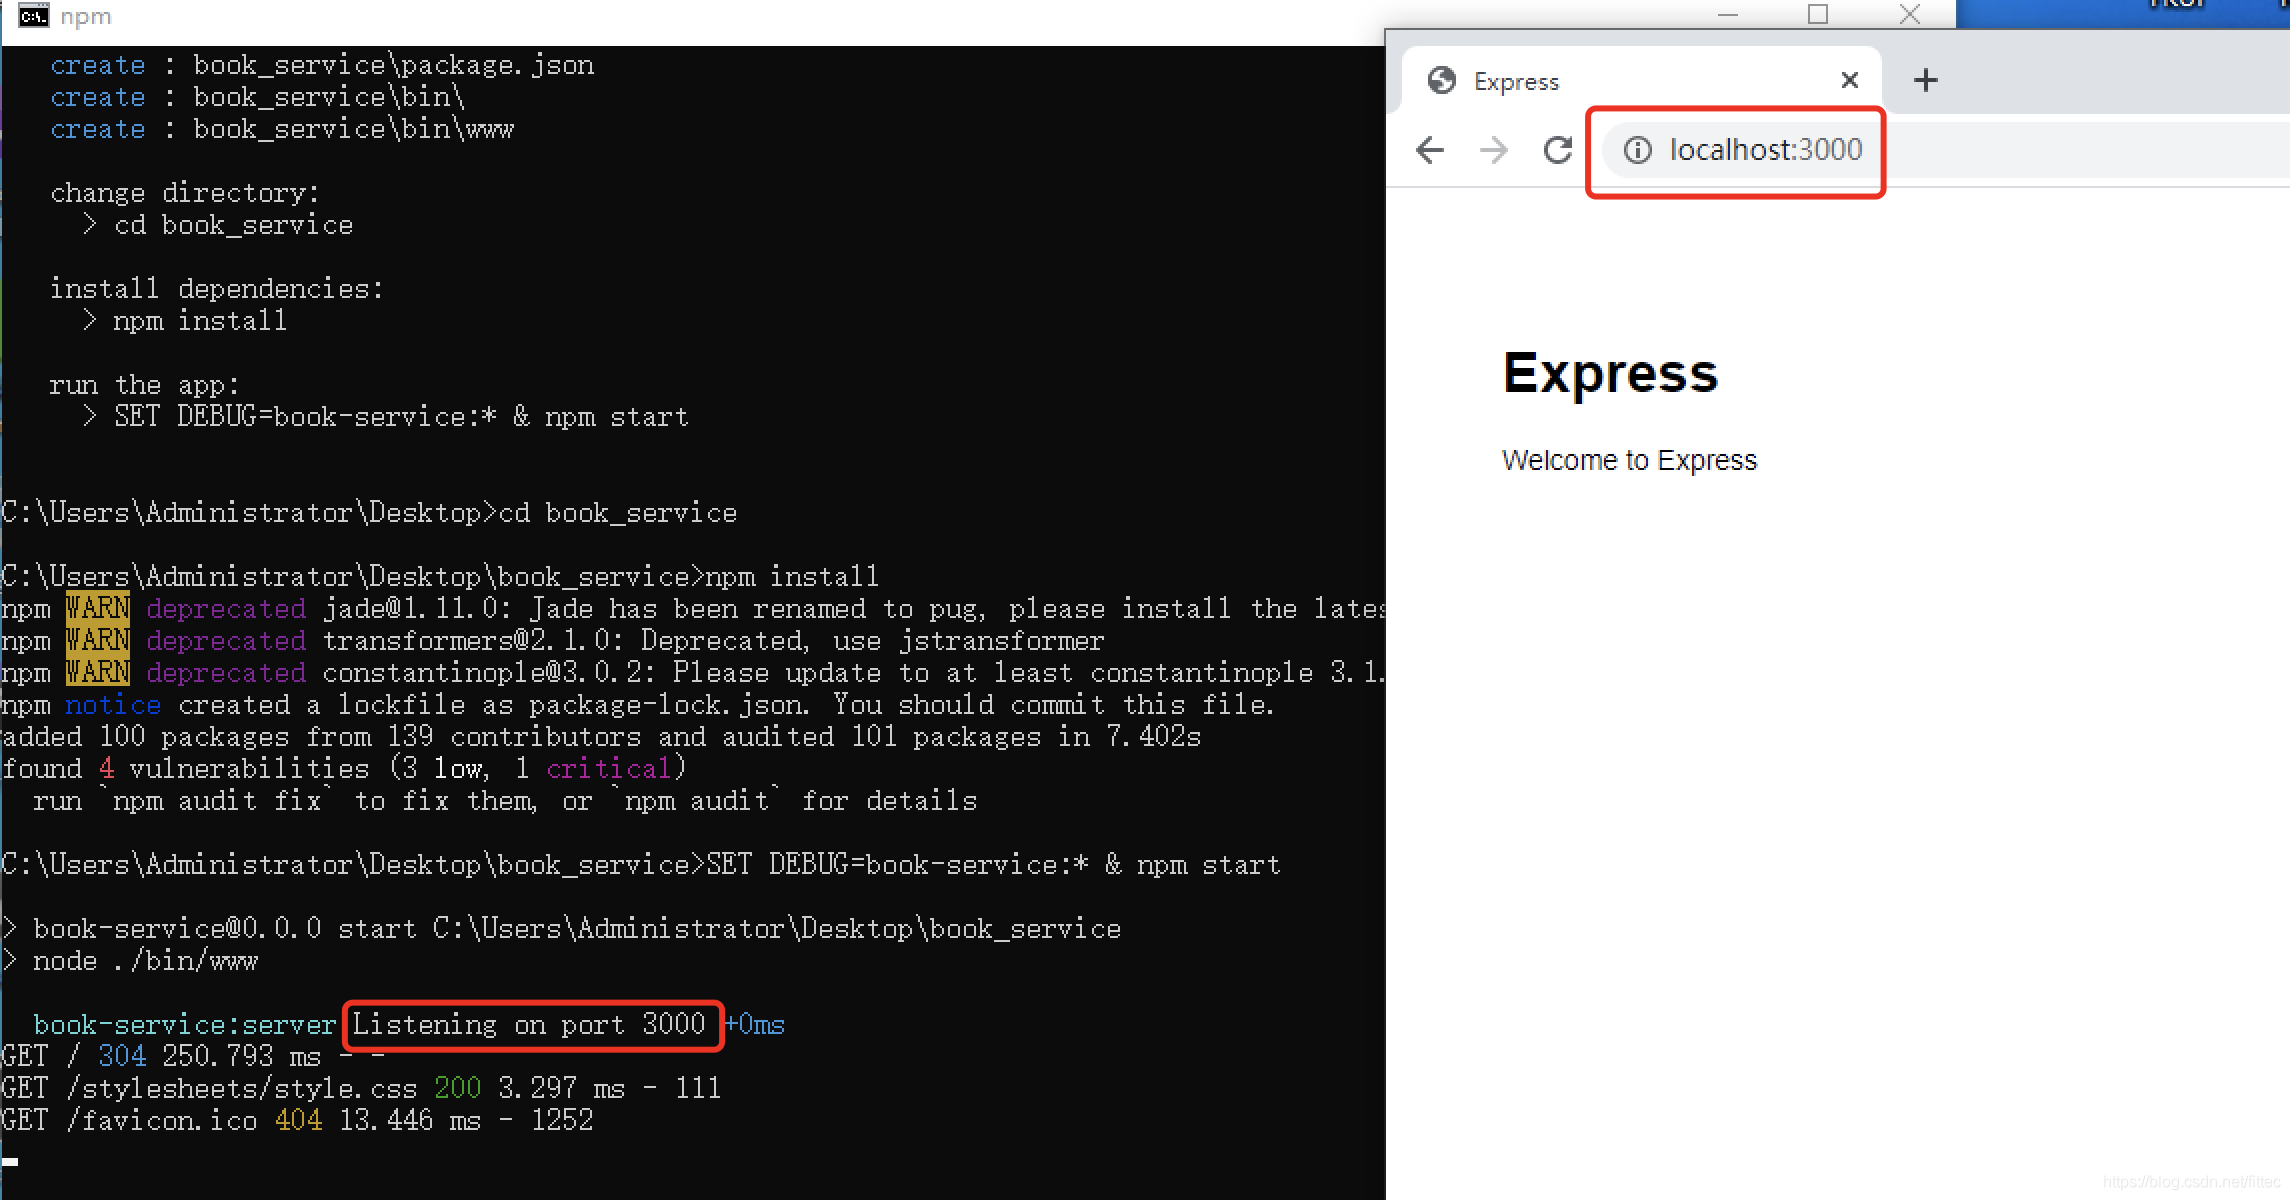Click the 'GET /stylesheets/style.css 200' log line

(x=361, y=1089)
